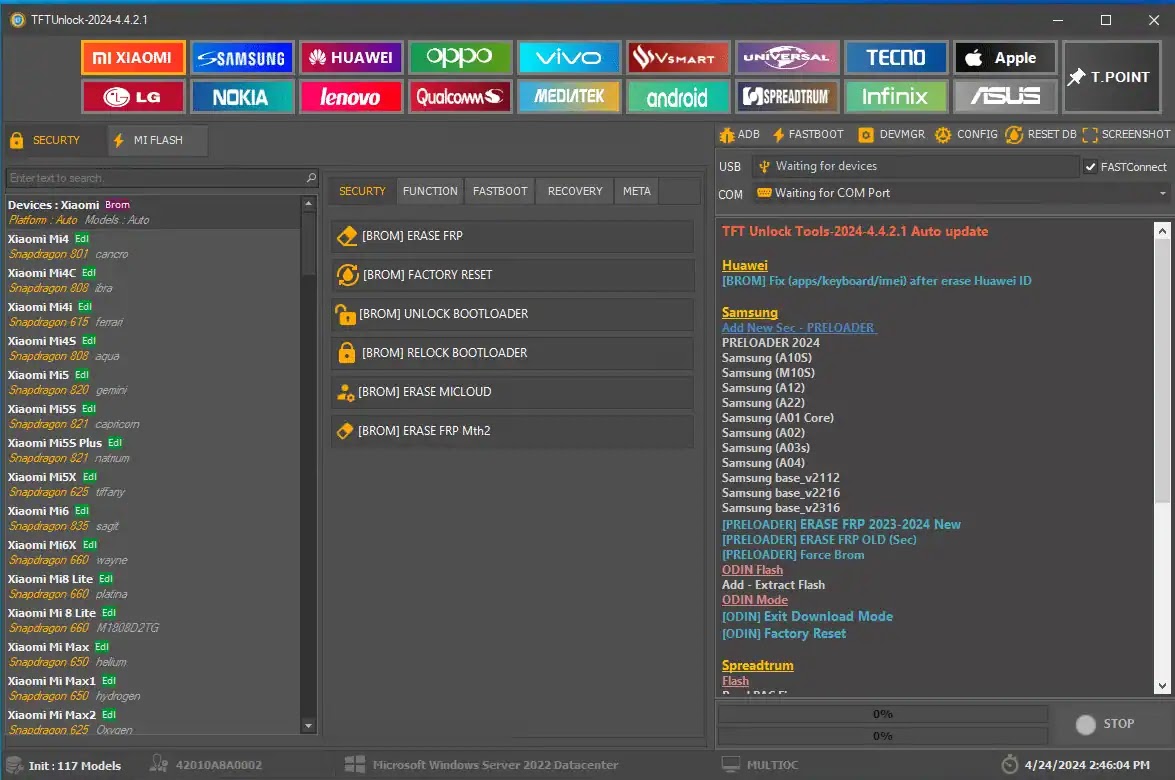Open DEVMGR device manager
The height and width of the screenshot is (780, 1175).
891,134
